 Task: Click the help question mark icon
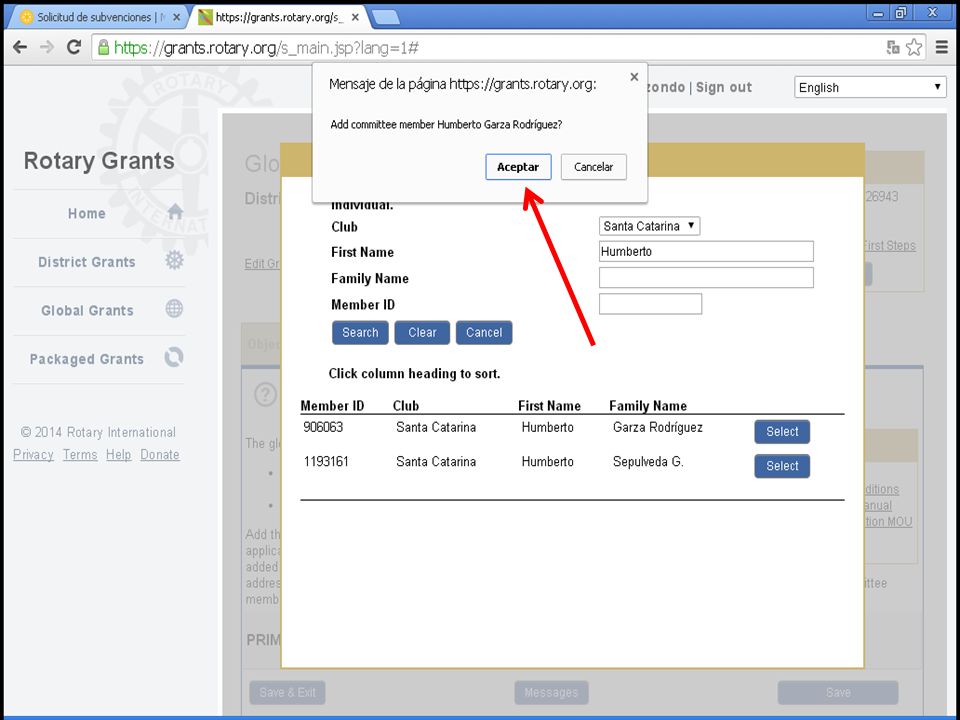265,395
